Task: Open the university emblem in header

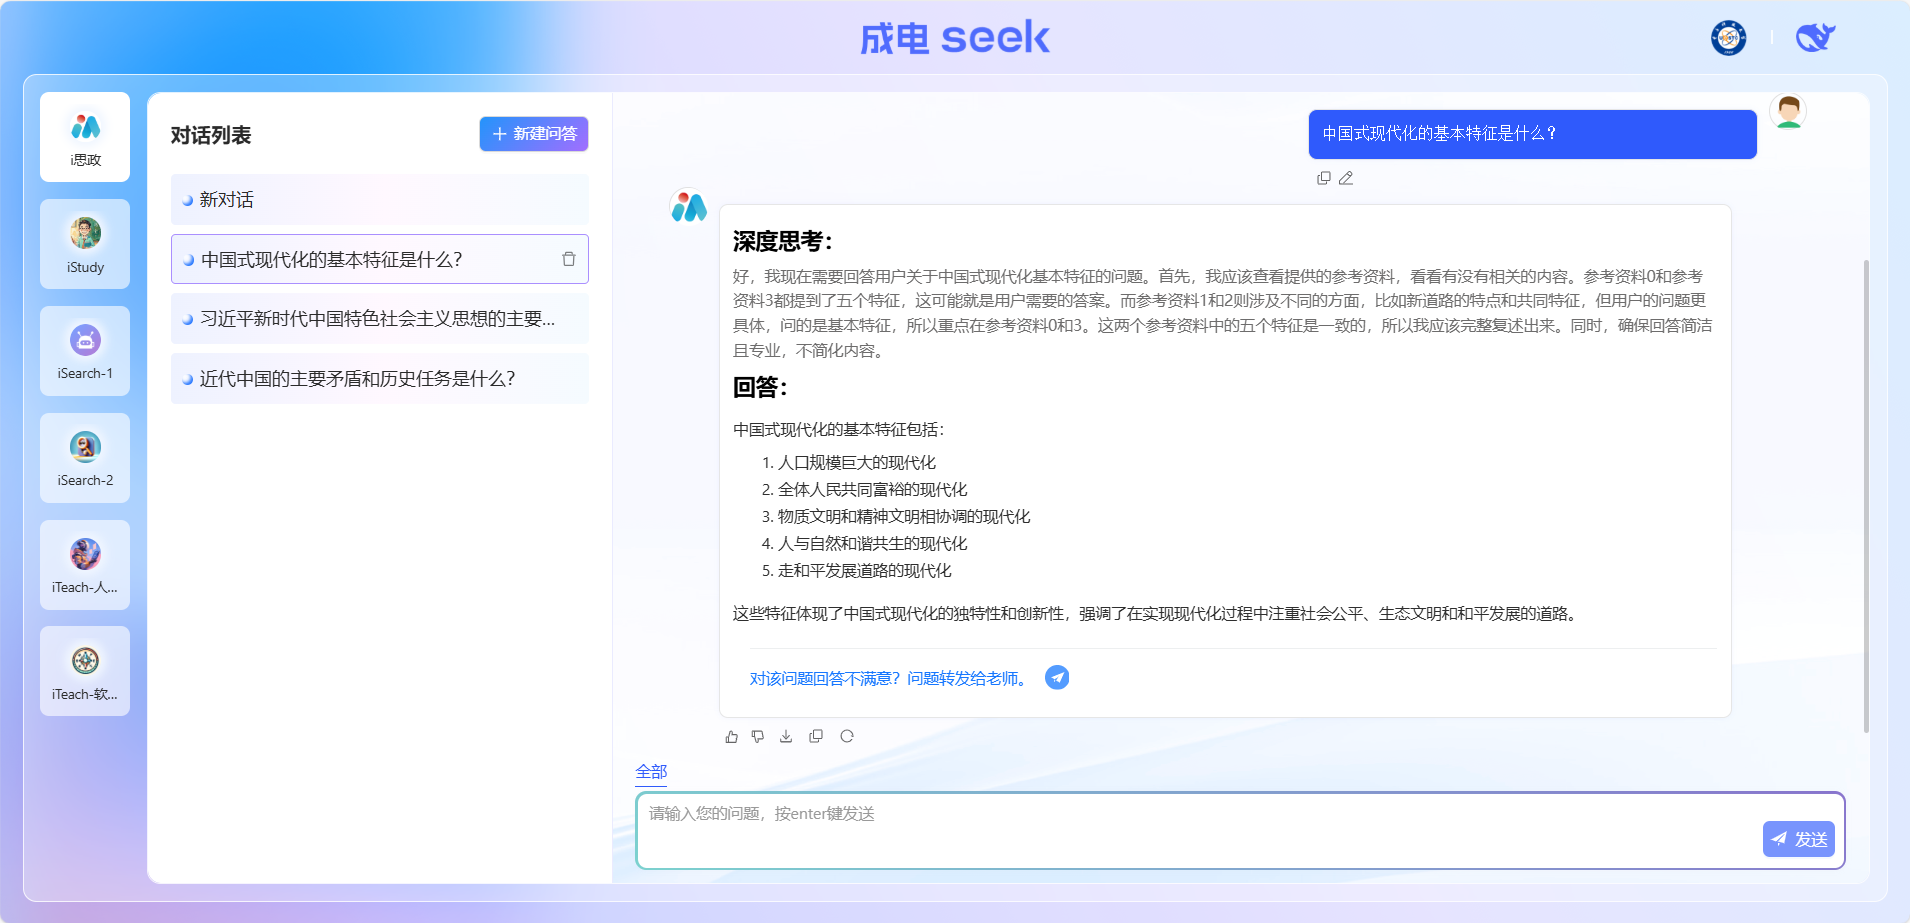Action: pos(1728,38)
